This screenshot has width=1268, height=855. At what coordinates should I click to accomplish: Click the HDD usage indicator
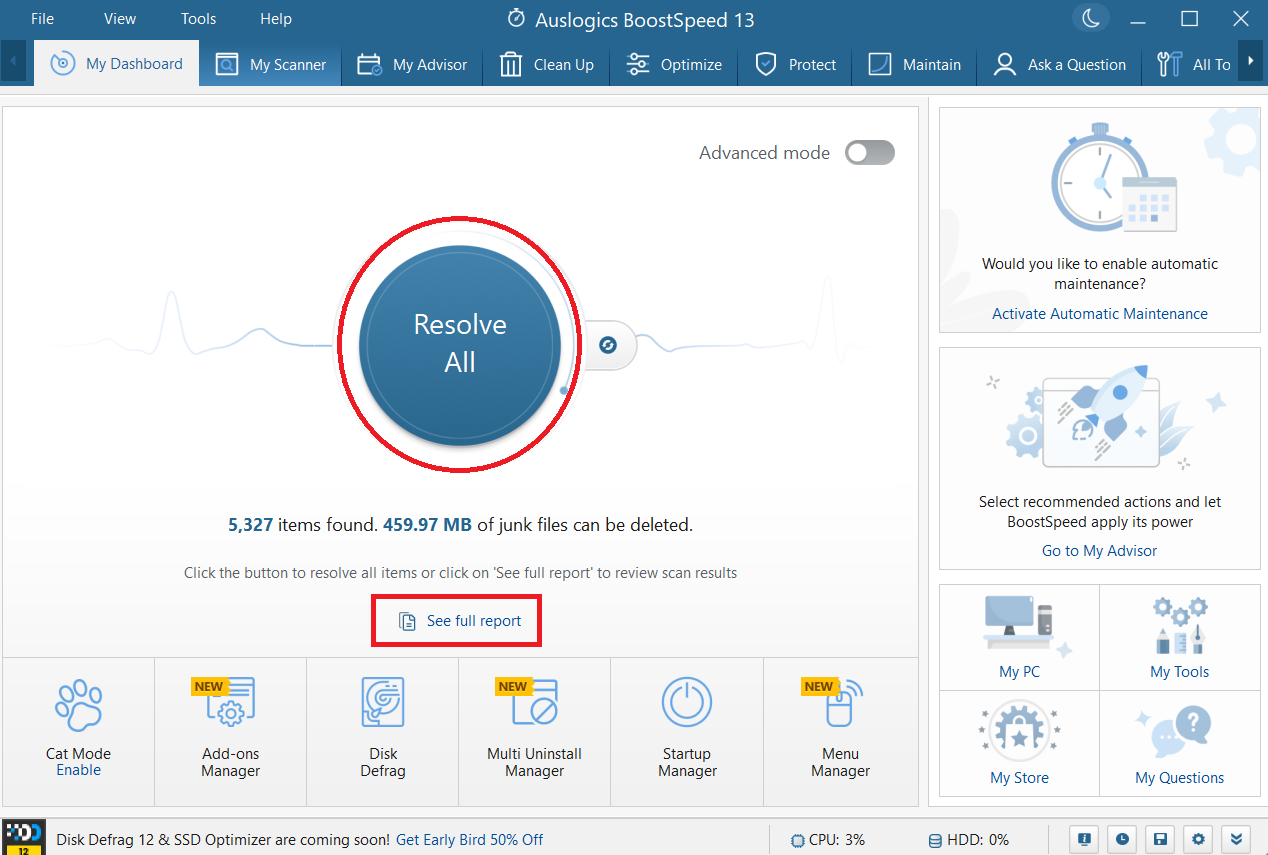click(x=969, y=840)
